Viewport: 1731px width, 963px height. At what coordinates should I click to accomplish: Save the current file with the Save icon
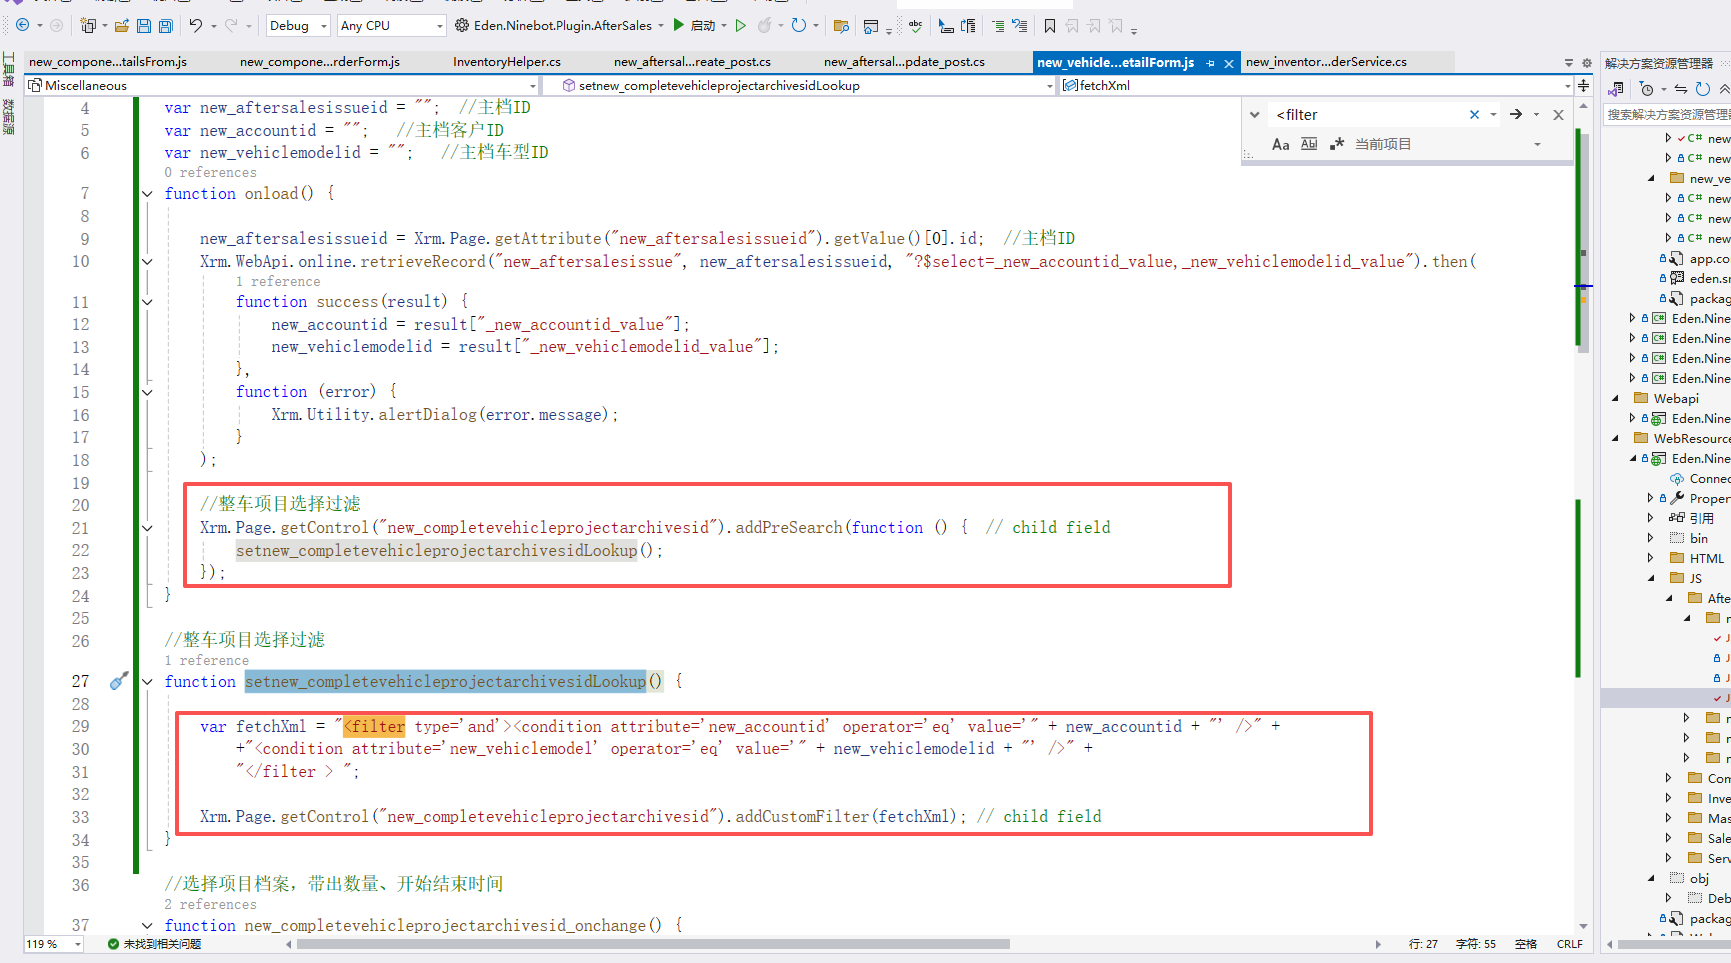(144, 25)
